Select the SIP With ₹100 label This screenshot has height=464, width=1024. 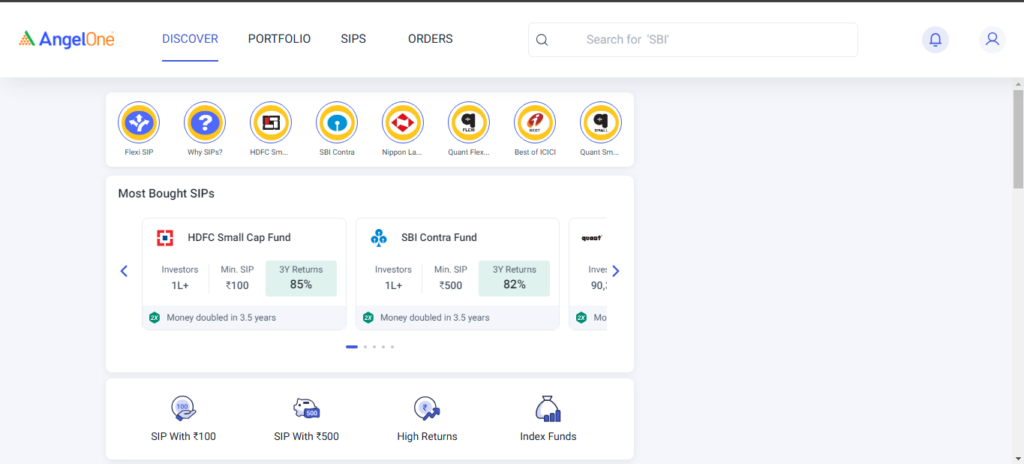184,437
